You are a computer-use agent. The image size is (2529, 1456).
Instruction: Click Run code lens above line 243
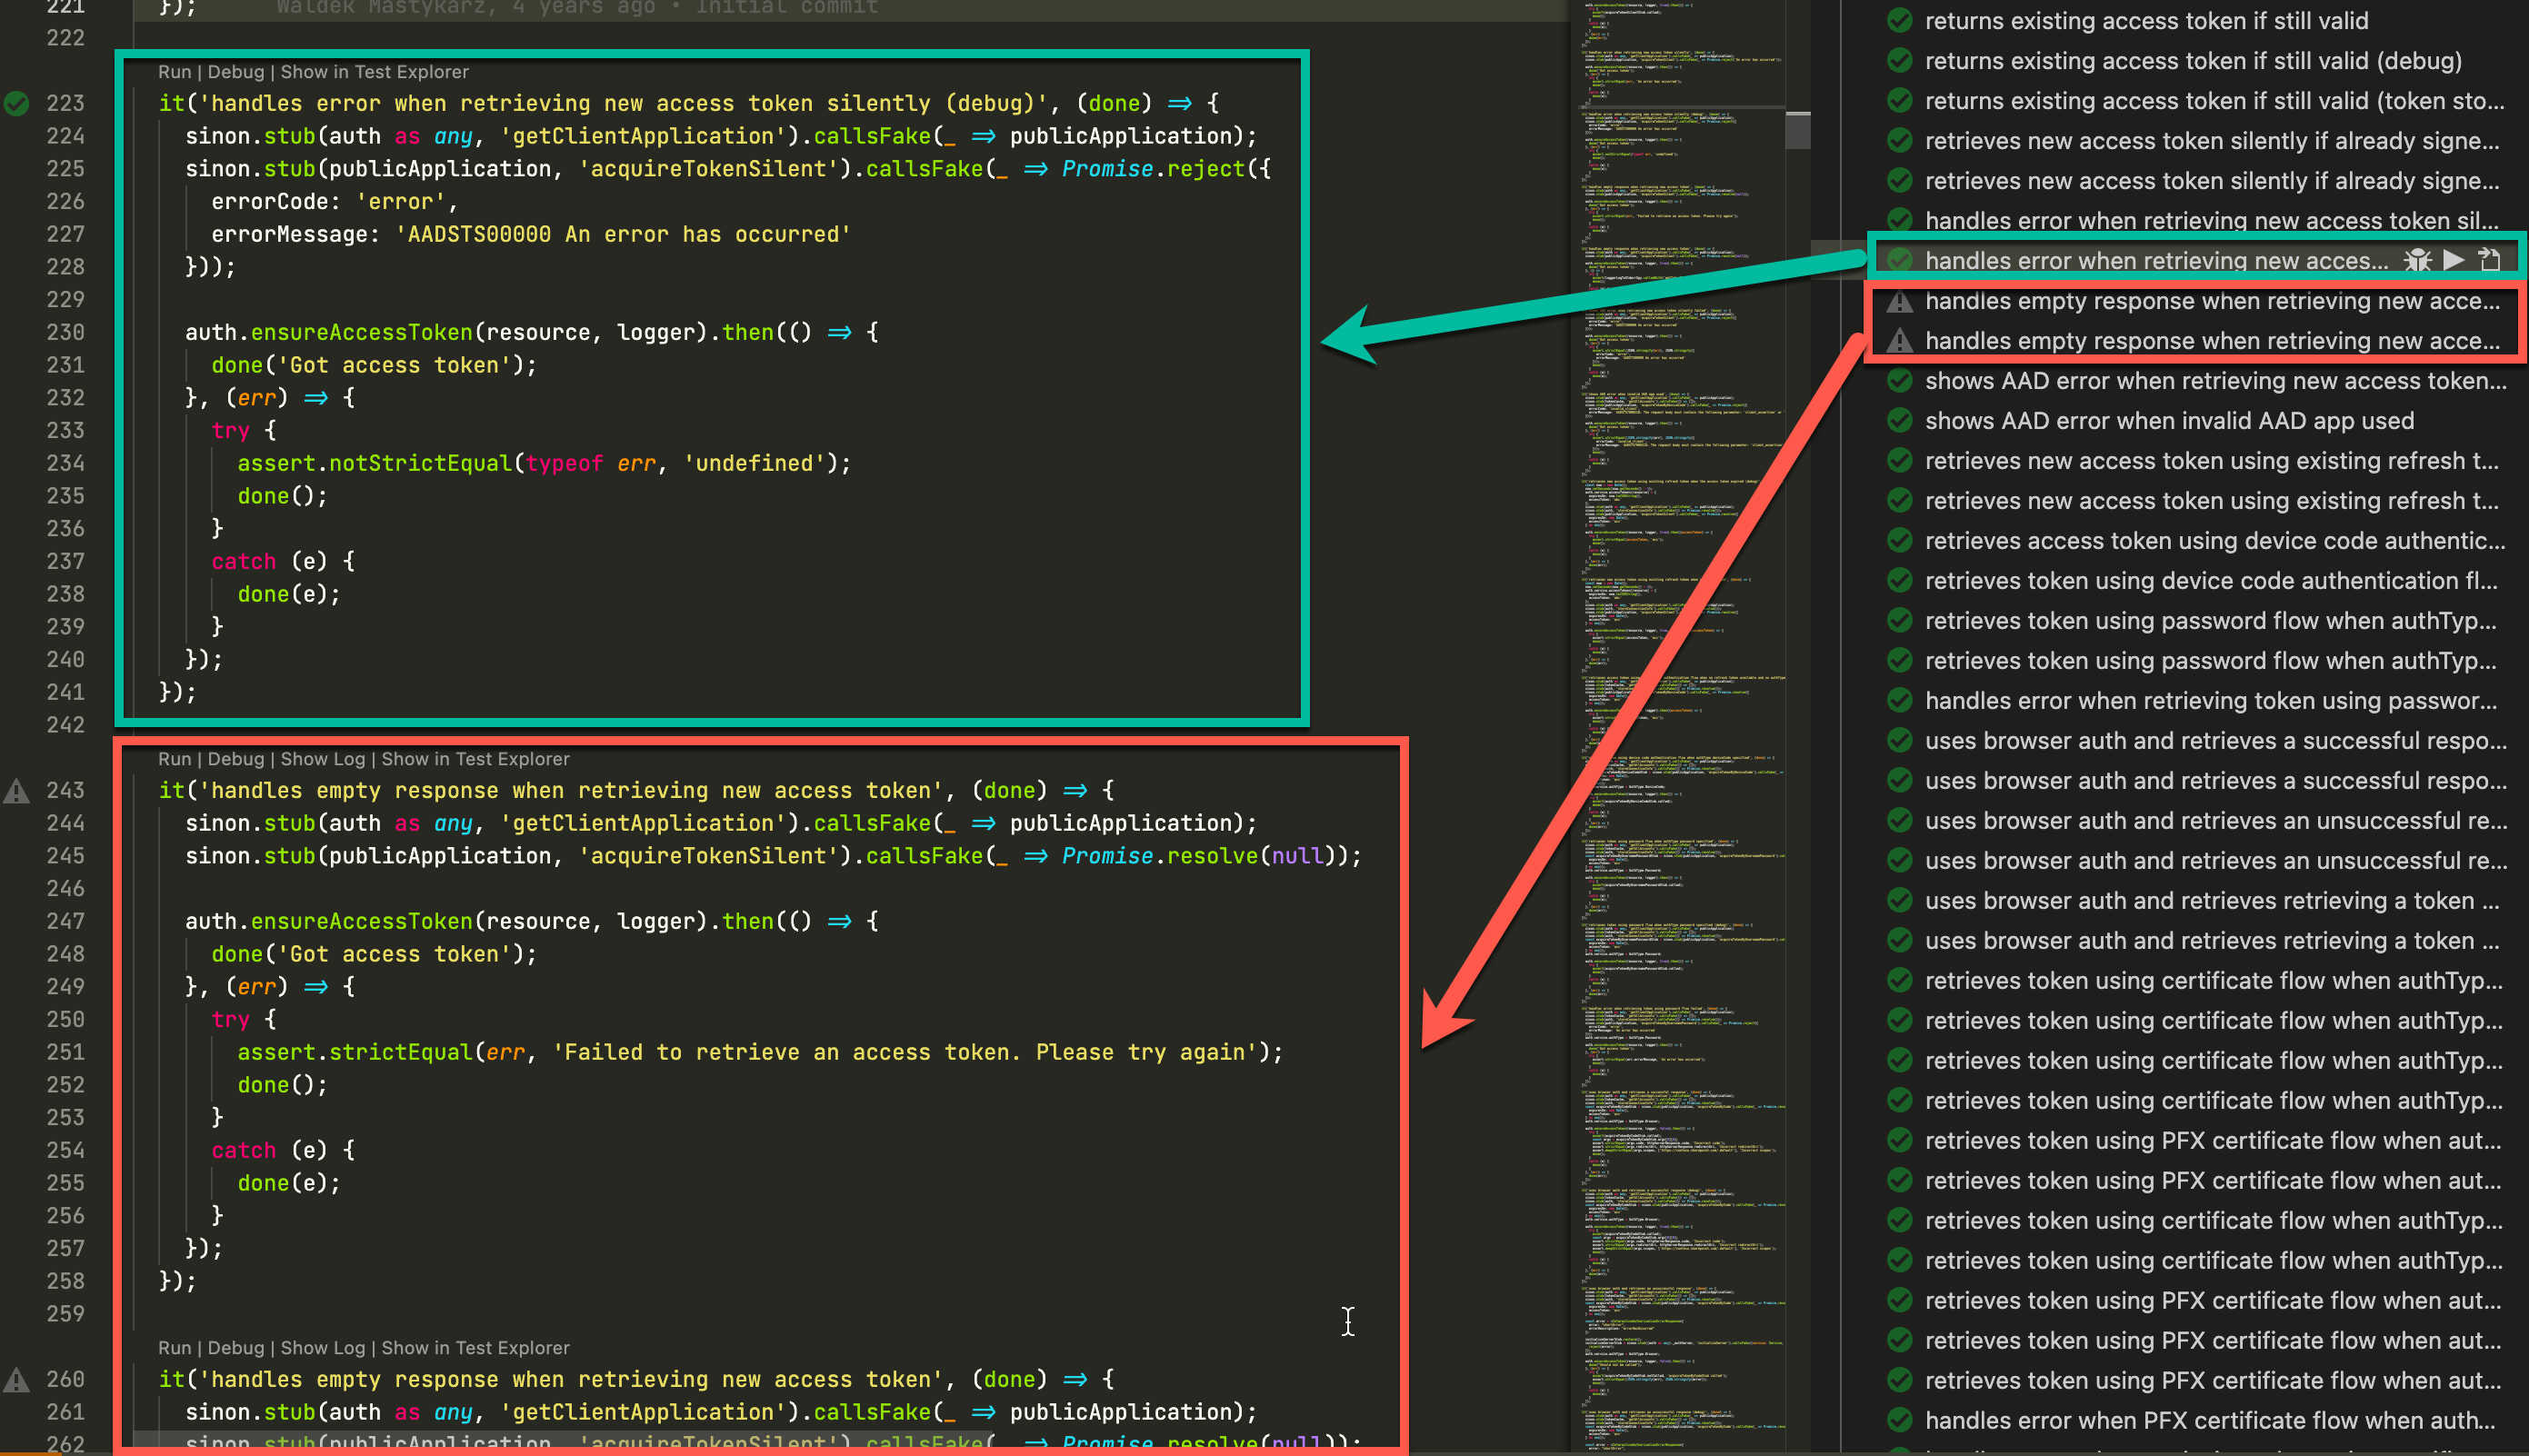(174, 759)
